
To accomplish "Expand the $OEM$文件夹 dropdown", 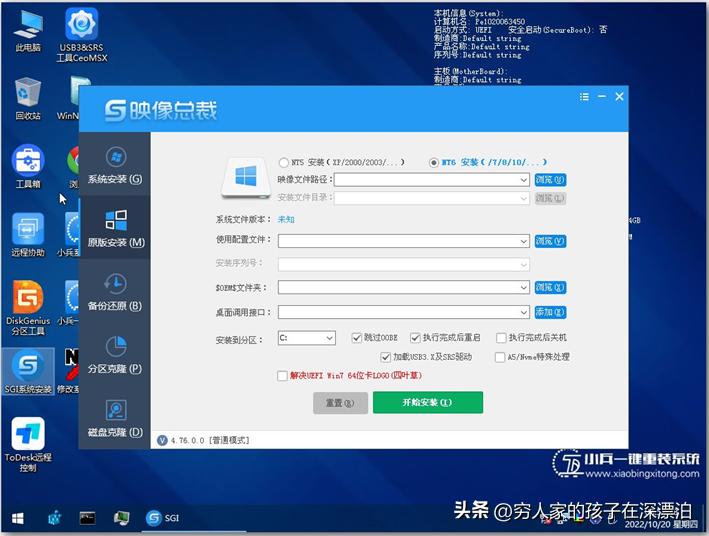I will click(x=523, y=288).
